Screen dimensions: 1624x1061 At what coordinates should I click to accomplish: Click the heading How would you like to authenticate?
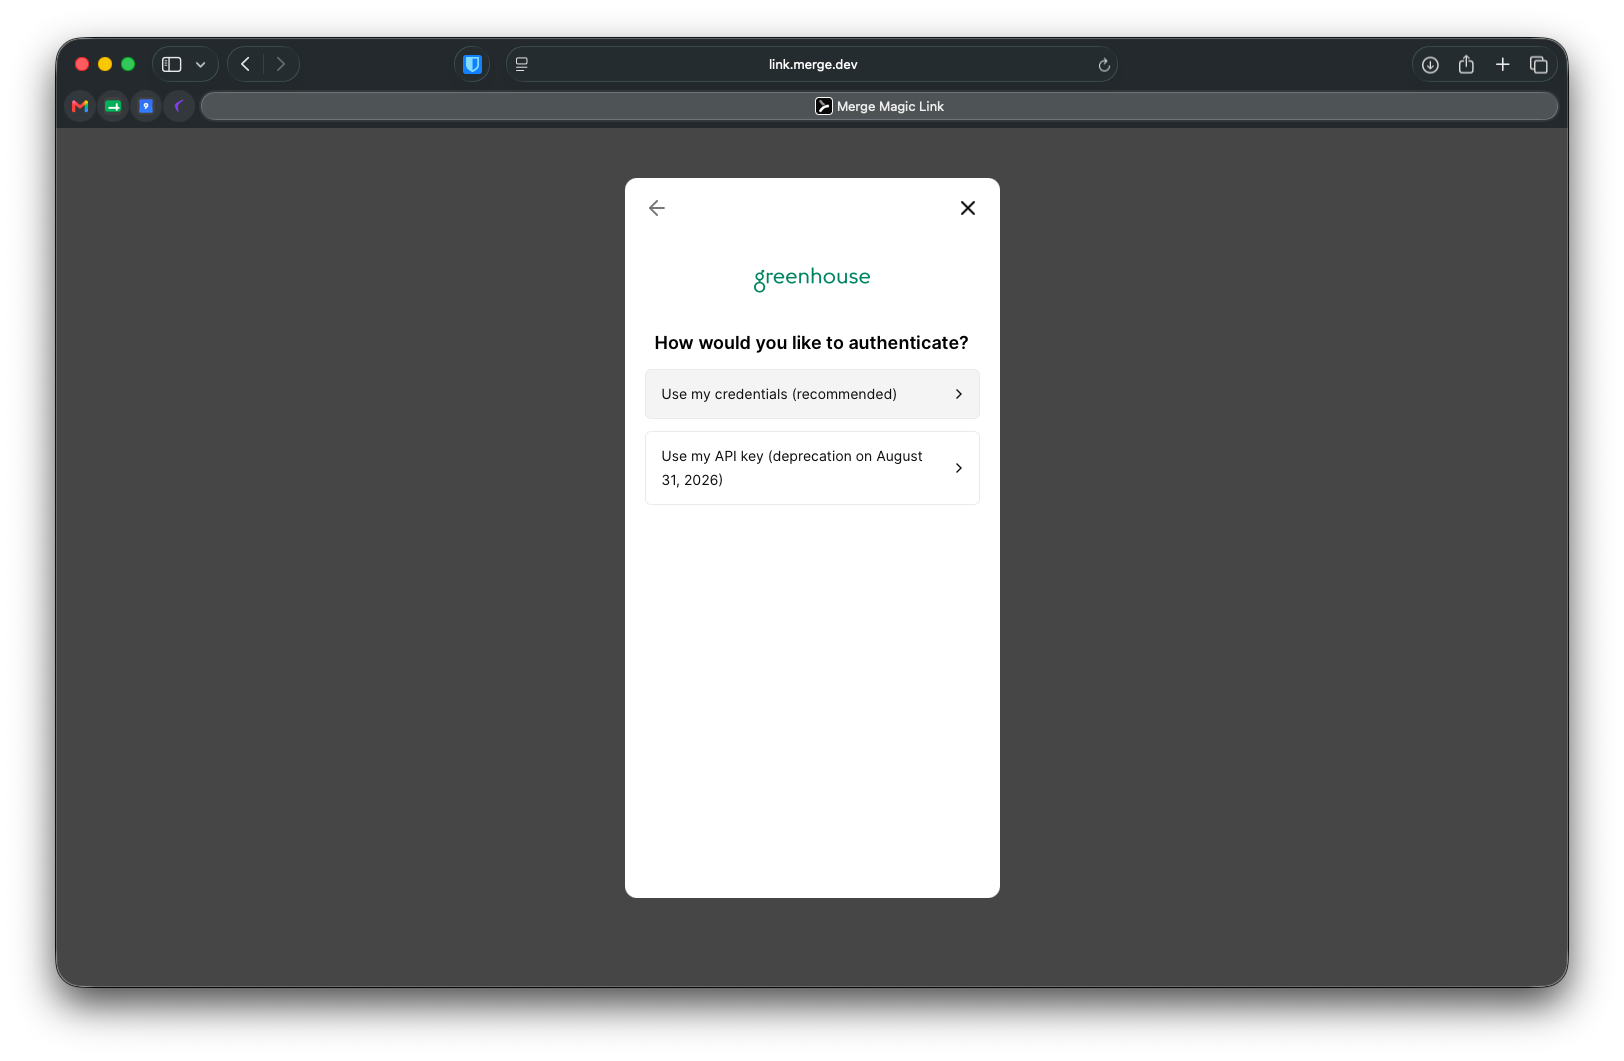[811, 343]
